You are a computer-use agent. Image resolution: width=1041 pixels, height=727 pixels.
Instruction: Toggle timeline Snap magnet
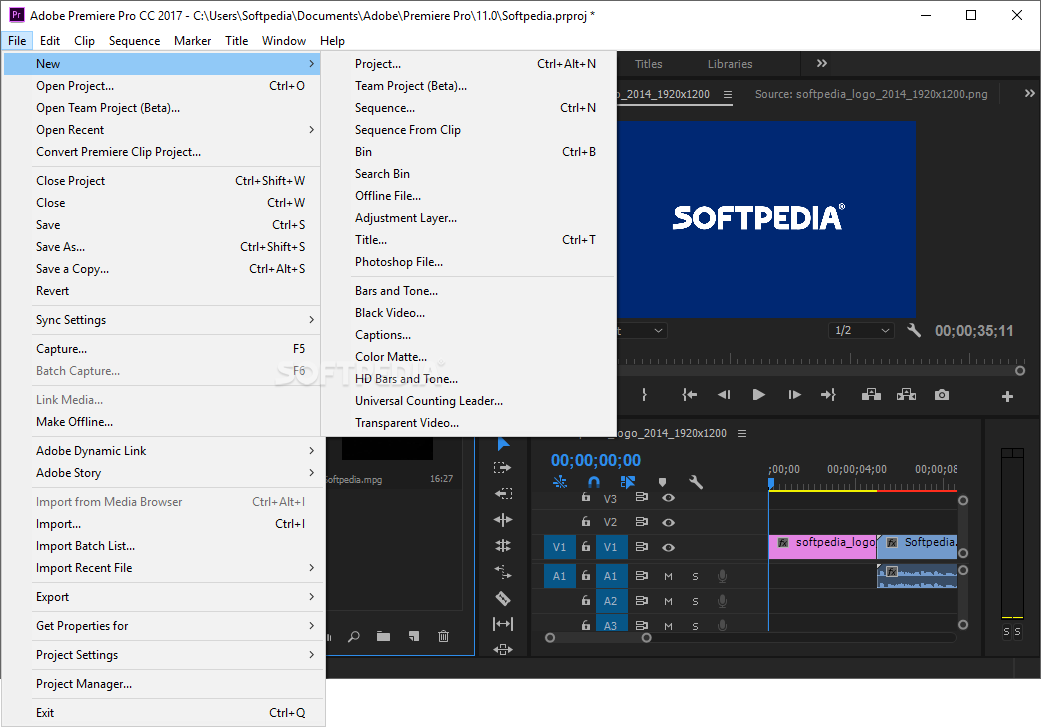click(594, 482)
